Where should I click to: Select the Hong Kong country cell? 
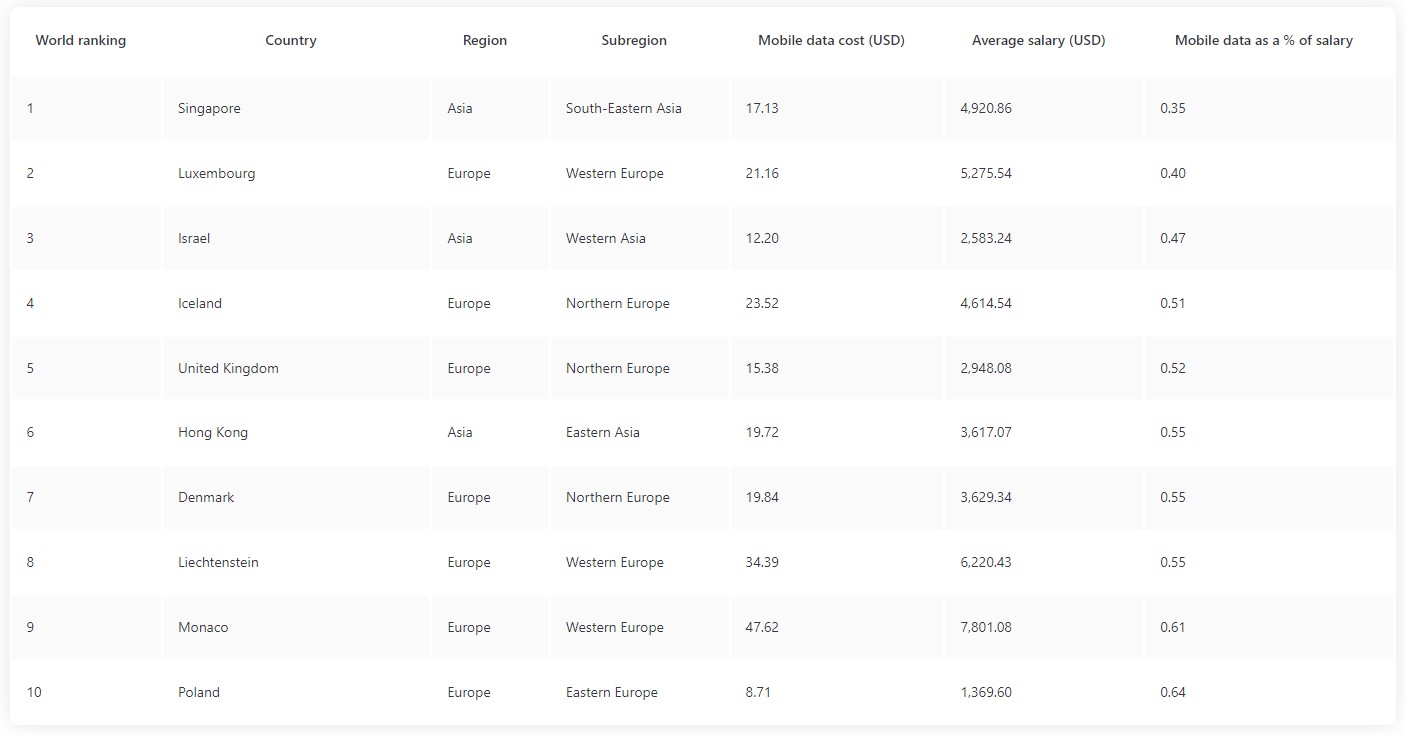213,433
